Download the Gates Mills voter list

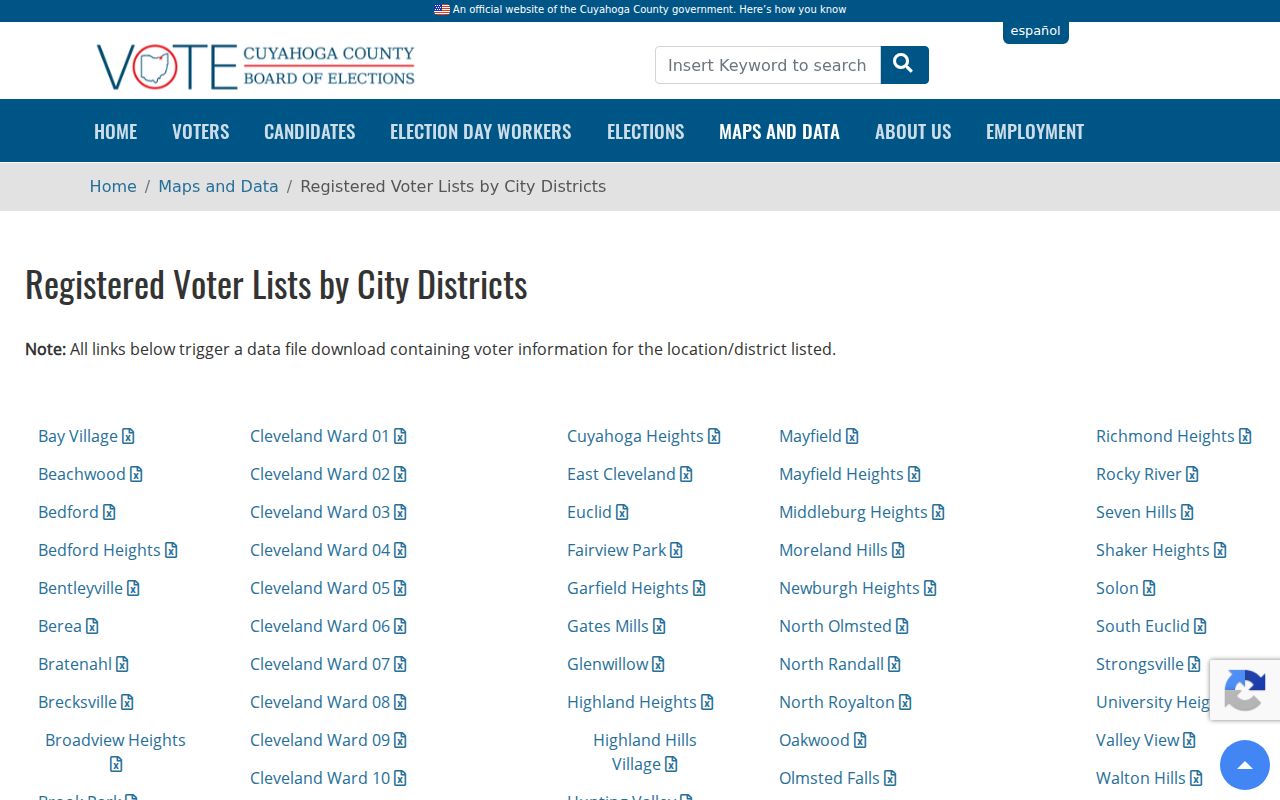(x=616, y=626)
